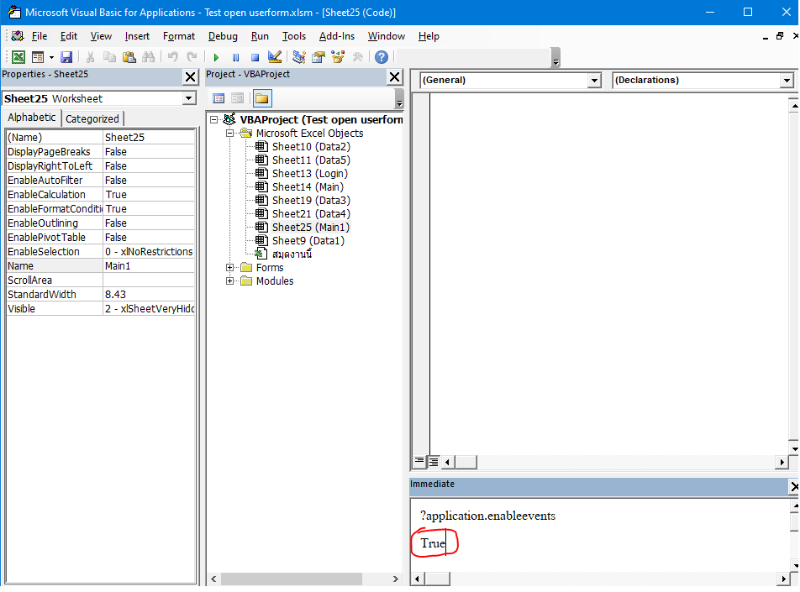This screenshot has width=800, height=592.
Task: Expand the Forms folder node
Action: [x=230, y=268]
